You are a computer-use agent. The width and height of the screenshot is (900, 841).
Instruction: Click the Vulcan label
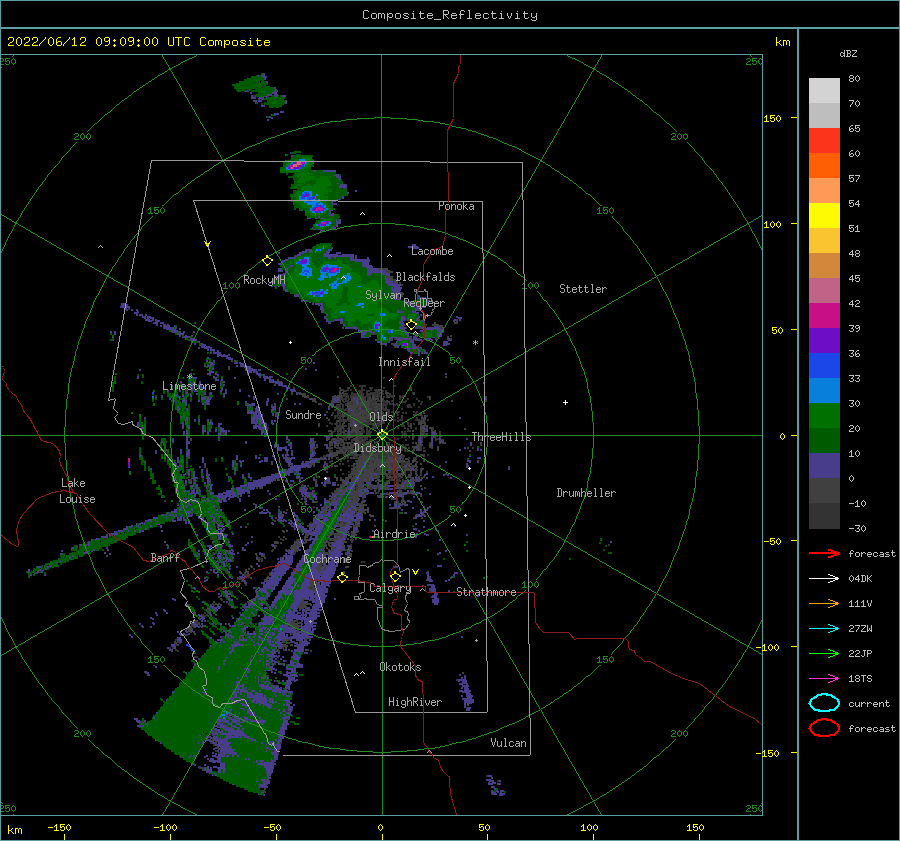508,743
